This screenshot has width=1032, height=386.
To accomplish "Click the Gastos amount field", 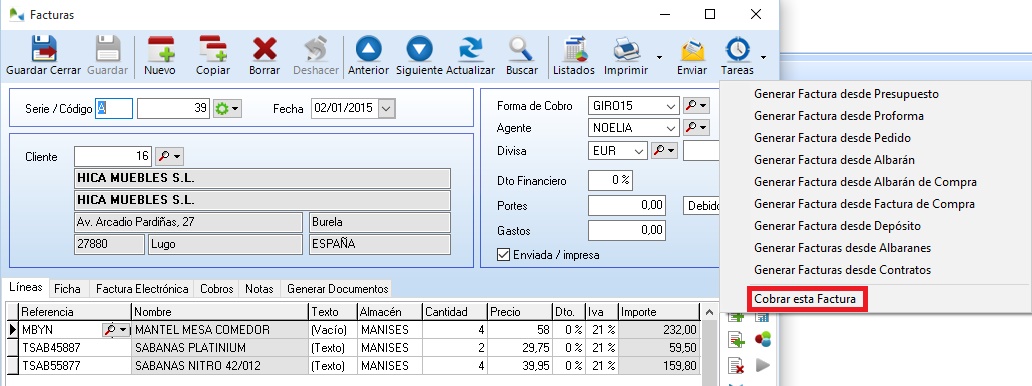I will 627,231.
